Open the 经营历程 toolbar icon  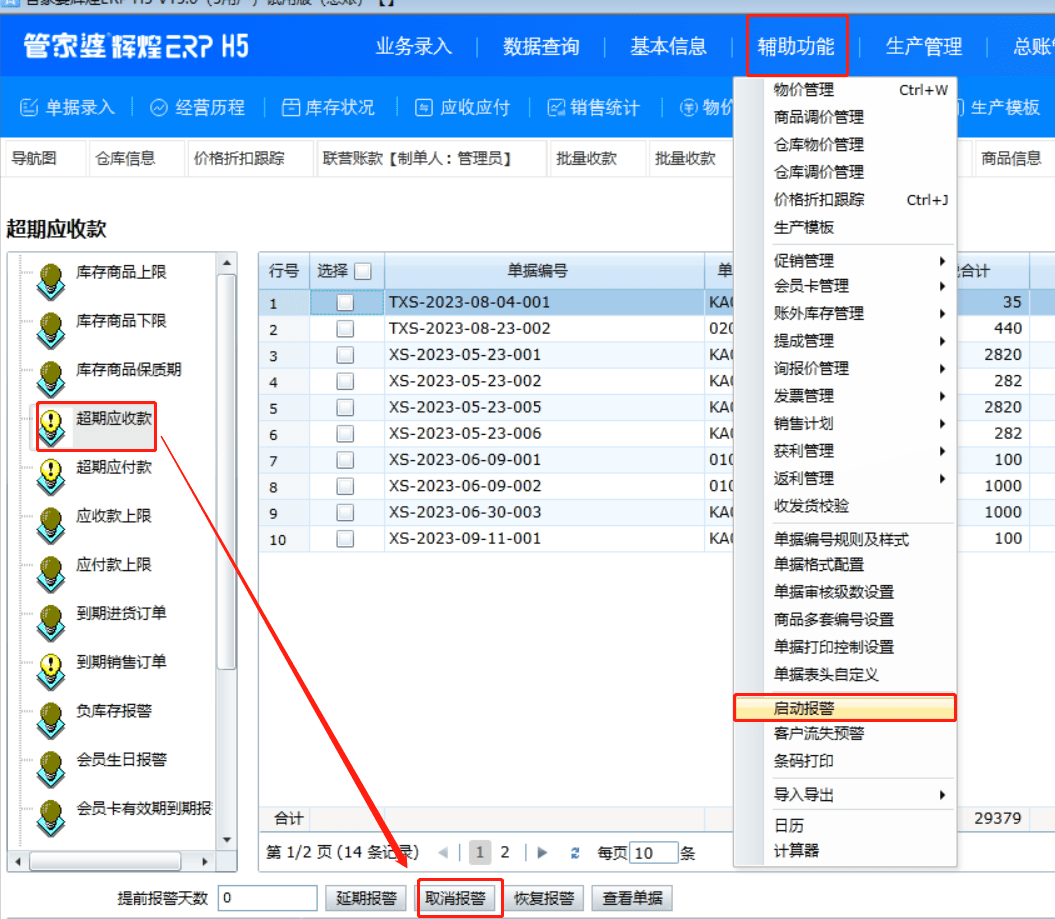coord(159,108)
